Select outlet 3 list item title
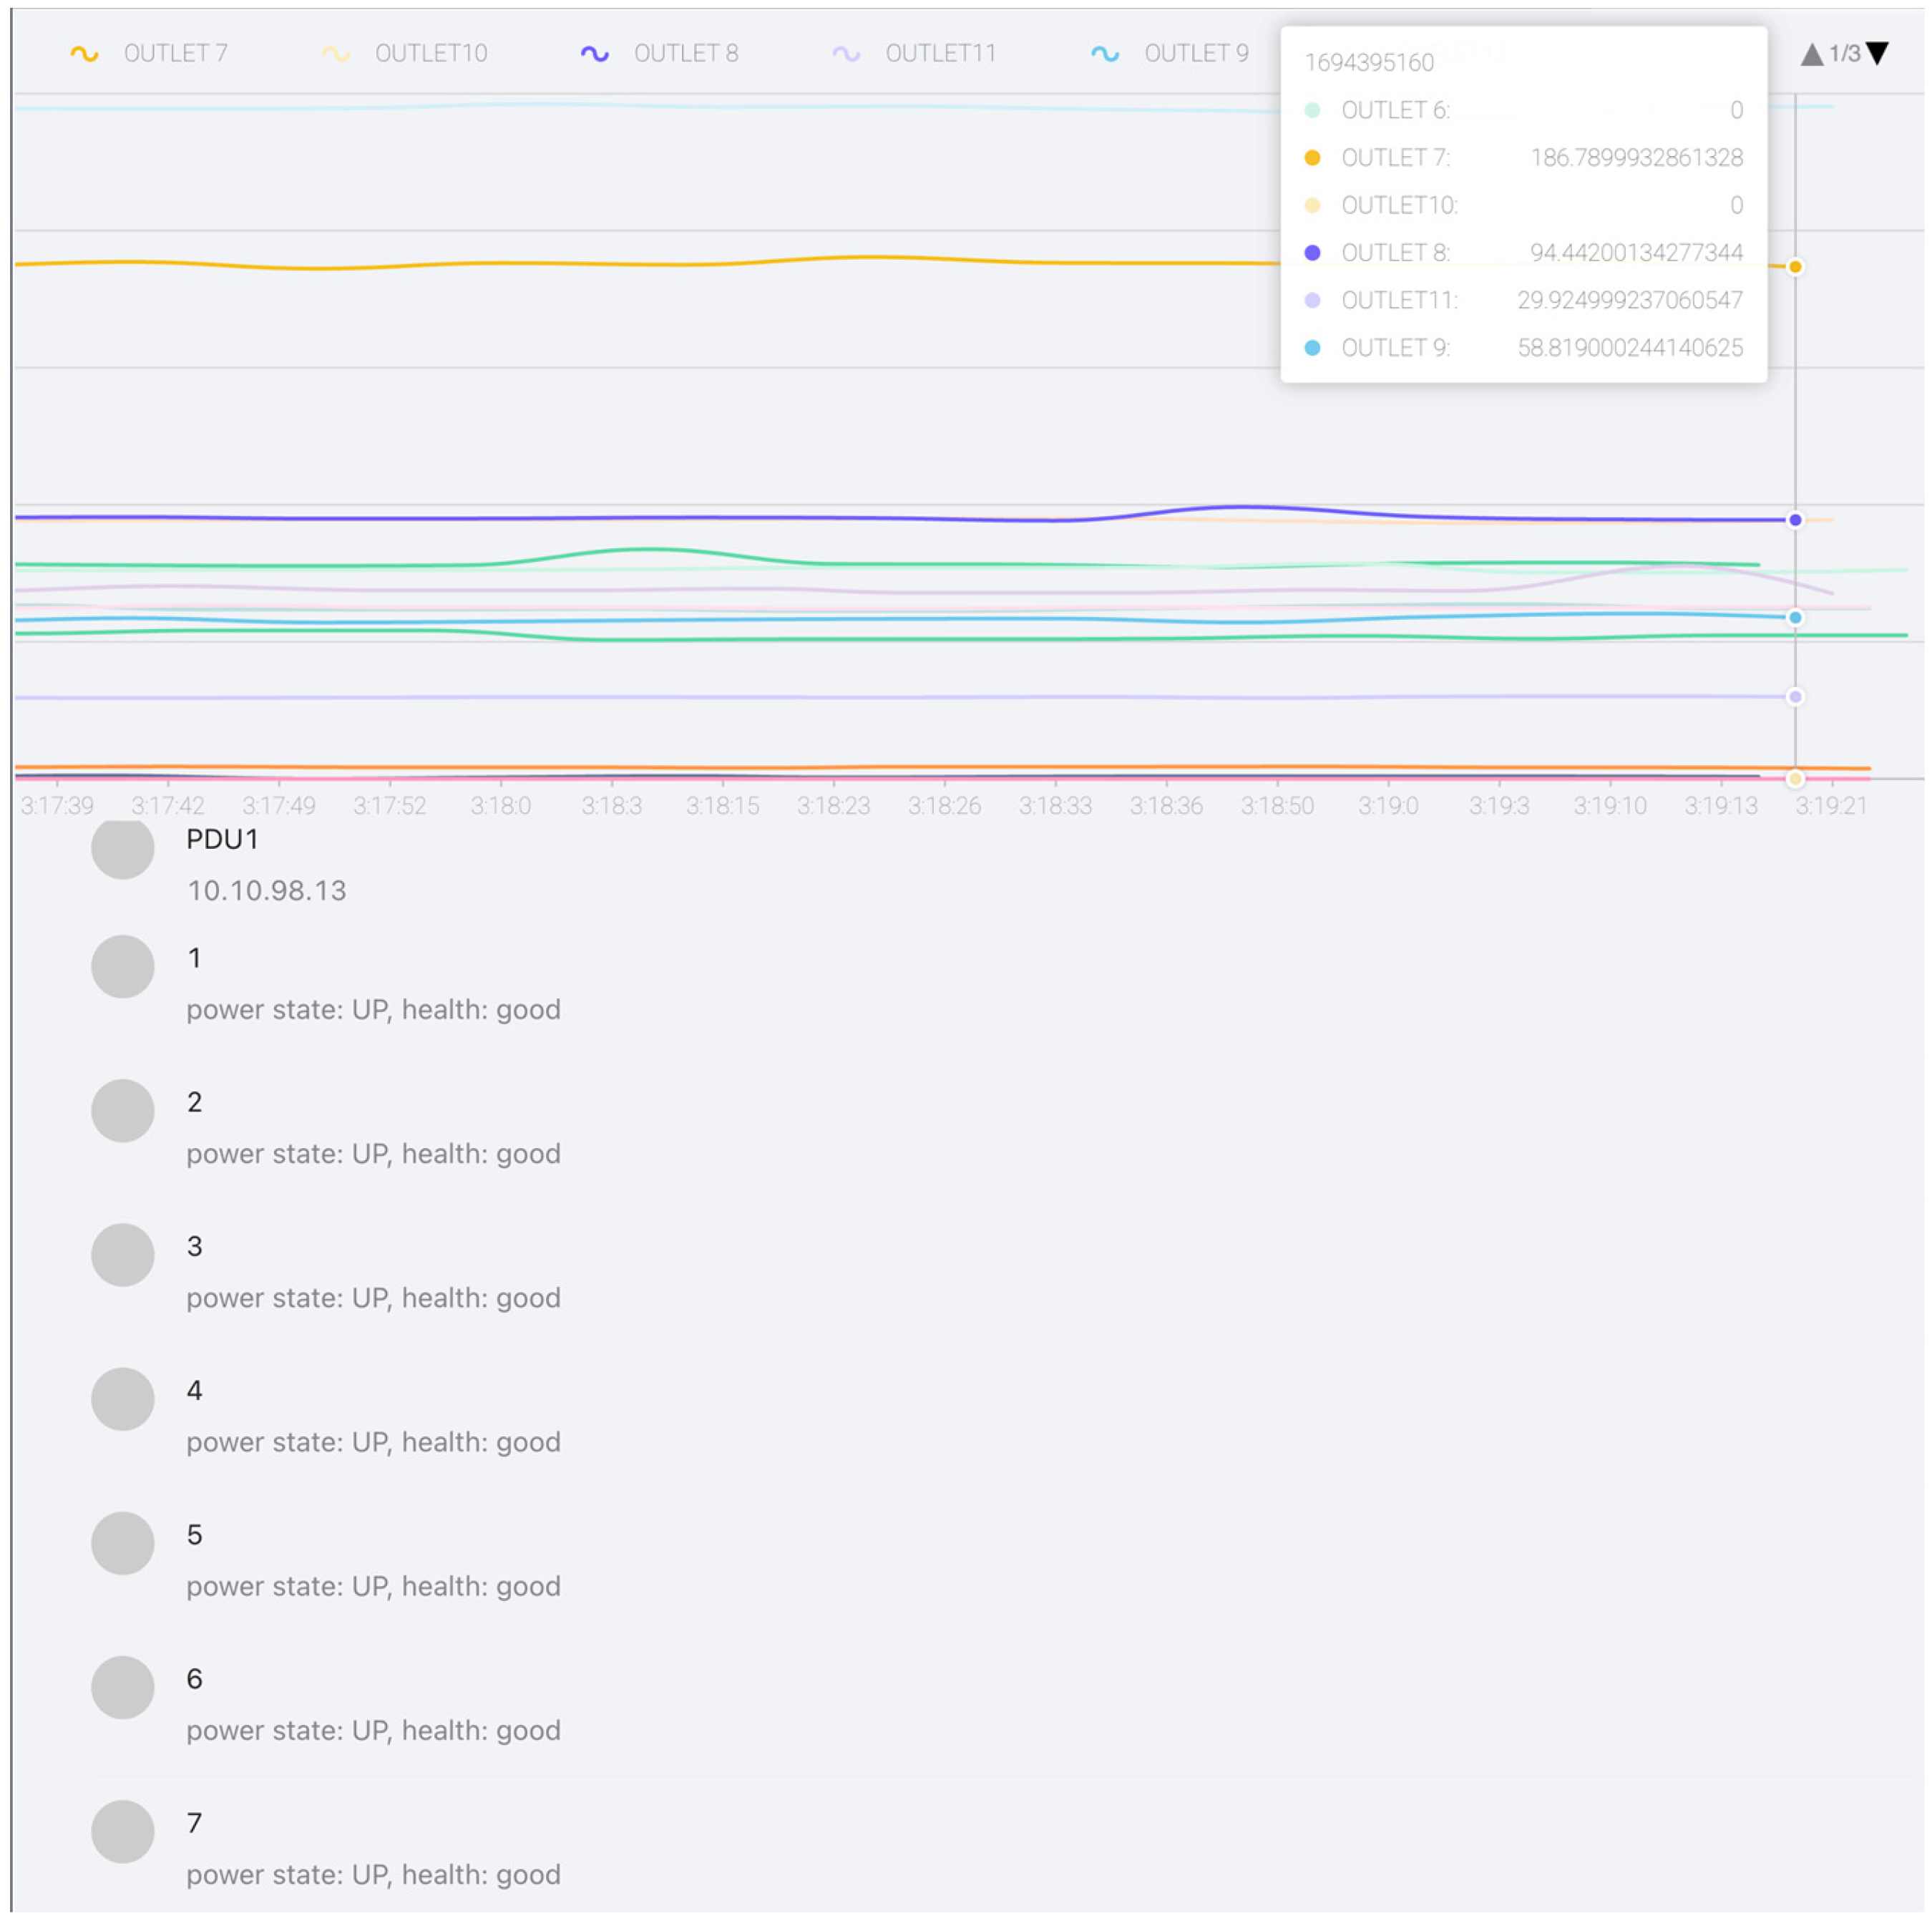The image size is (1932, 1921). tap(194, 1246)
